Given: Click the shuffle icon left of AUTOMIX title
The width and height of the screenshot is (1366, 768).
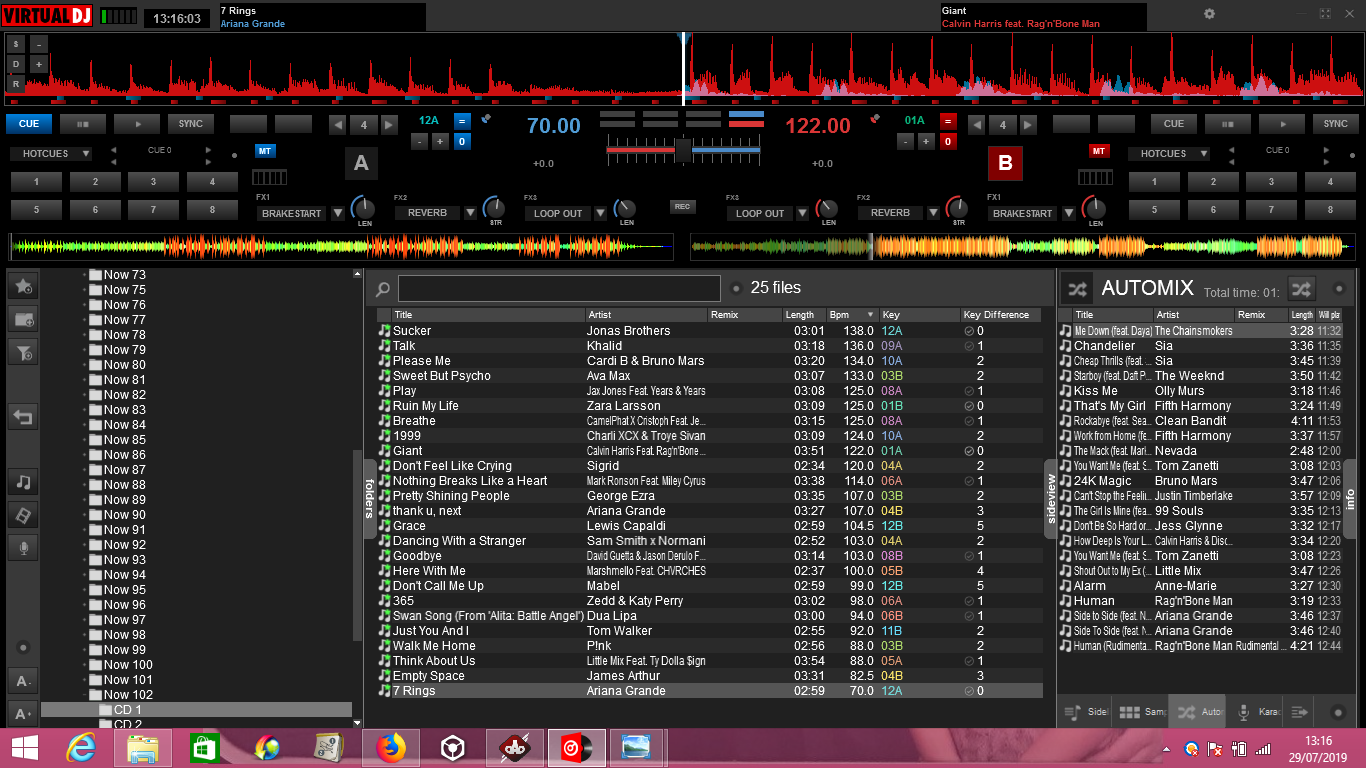Looking at the screenshot, I should click(x=1077, y=289).
